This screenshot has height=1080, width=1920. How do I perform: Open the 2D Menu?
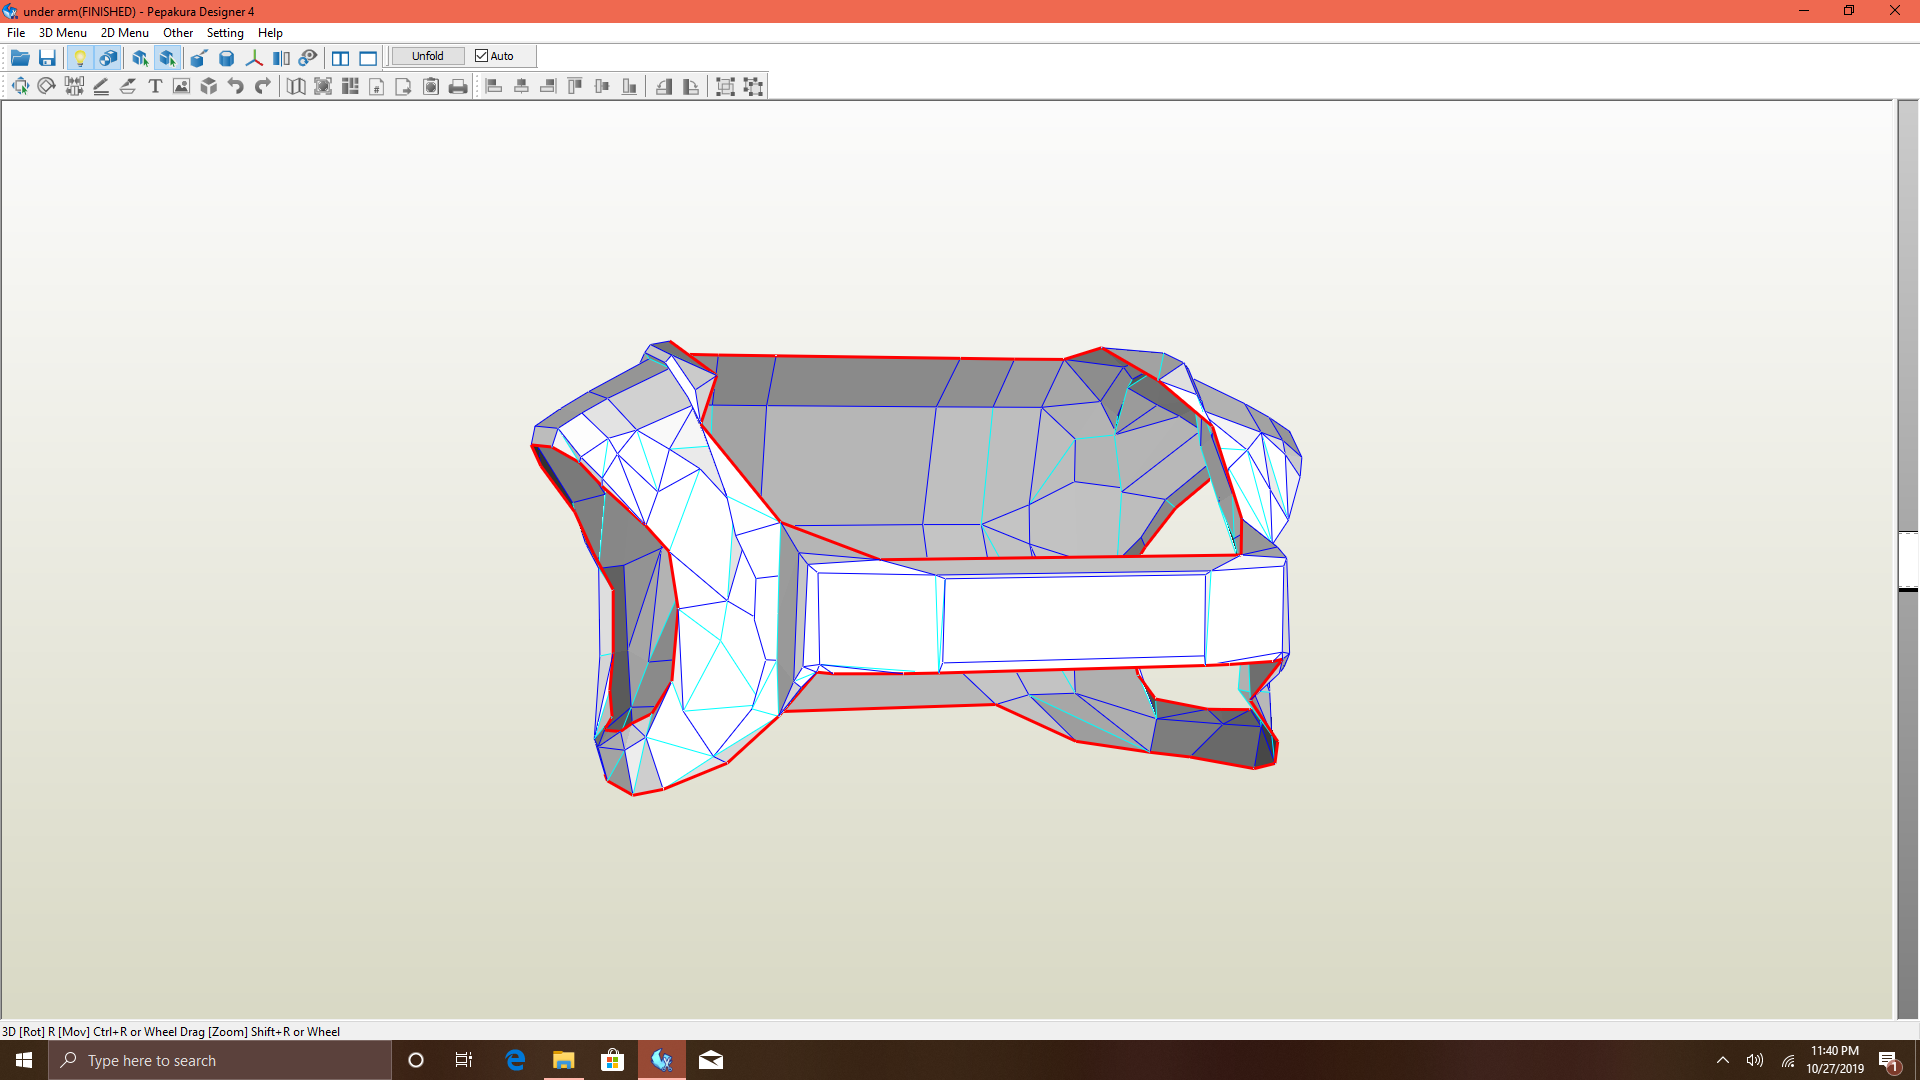(x=124, y=32)
